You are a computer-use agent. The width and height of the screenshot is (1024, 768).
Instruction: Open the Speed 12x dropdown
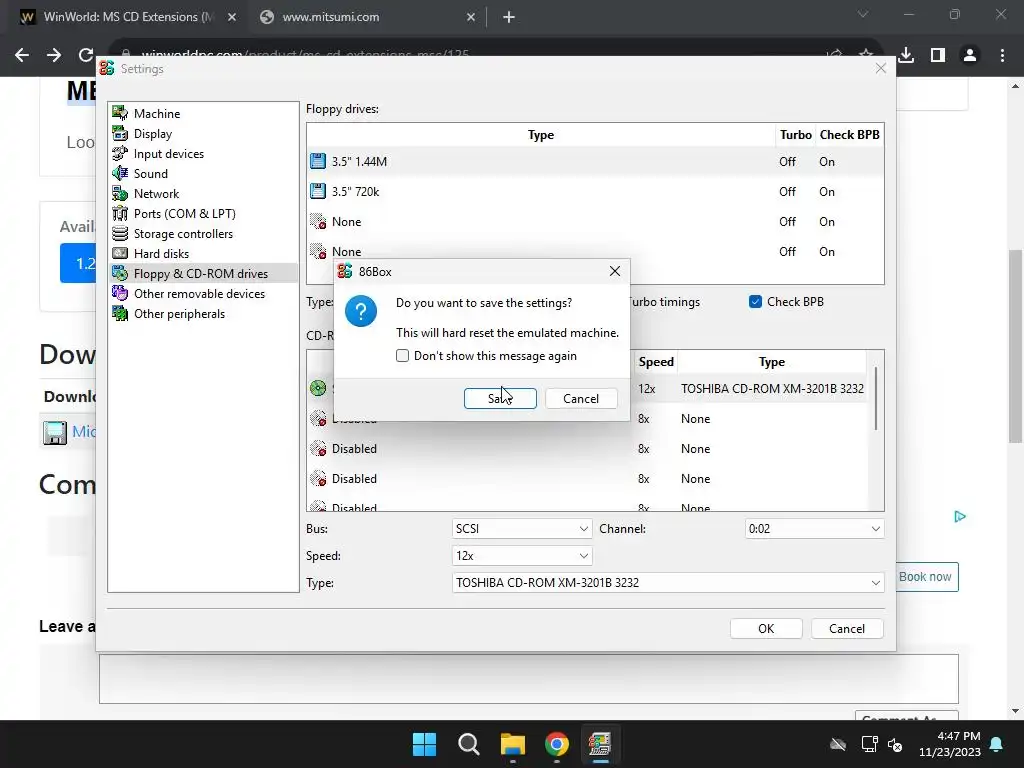(x=522, y=556)
